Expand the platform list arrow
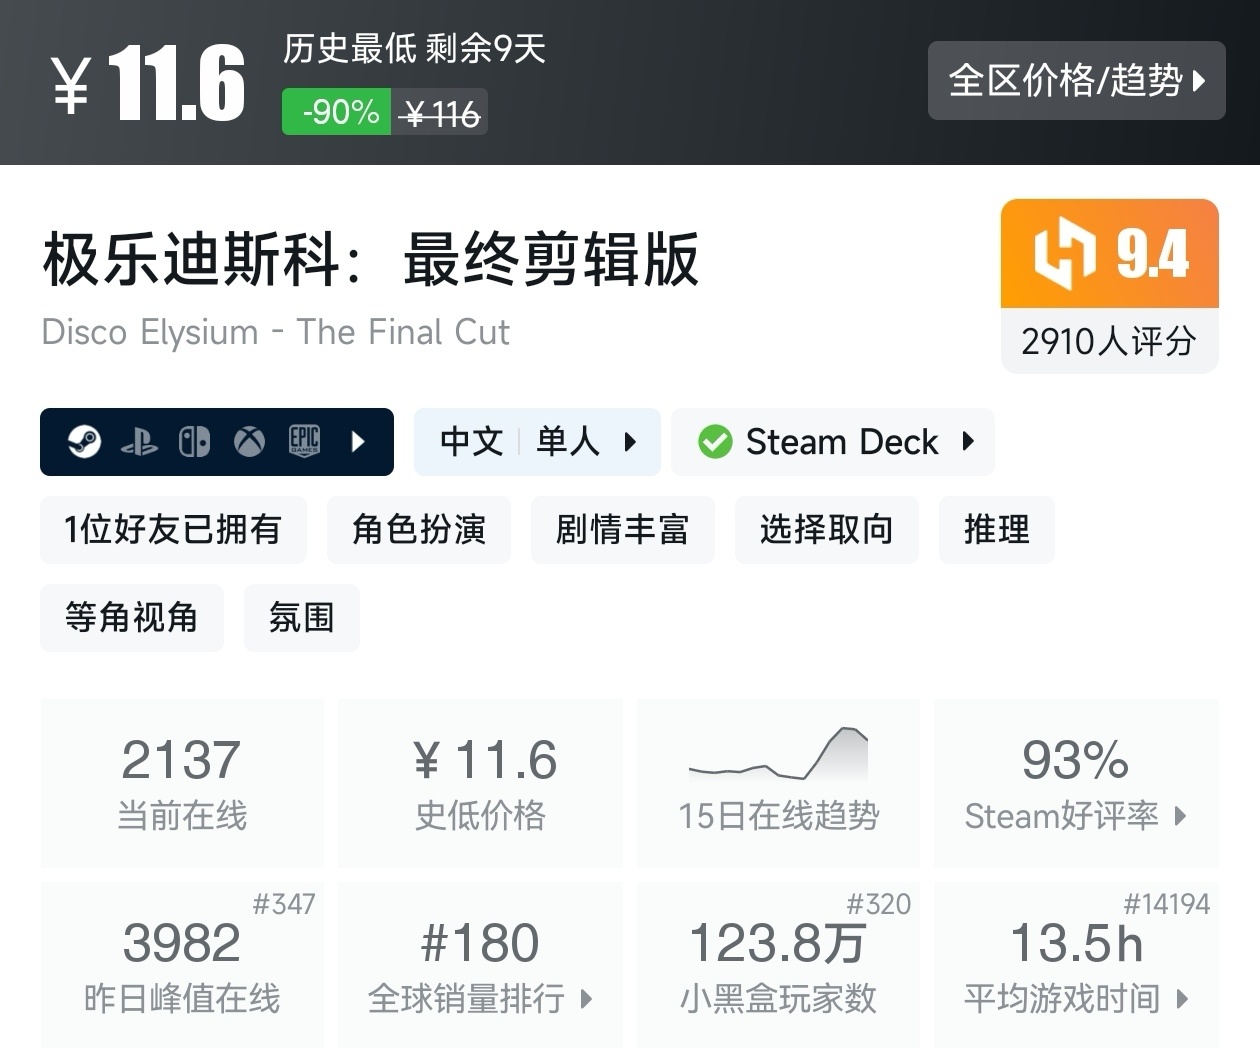 coord(358,441)
